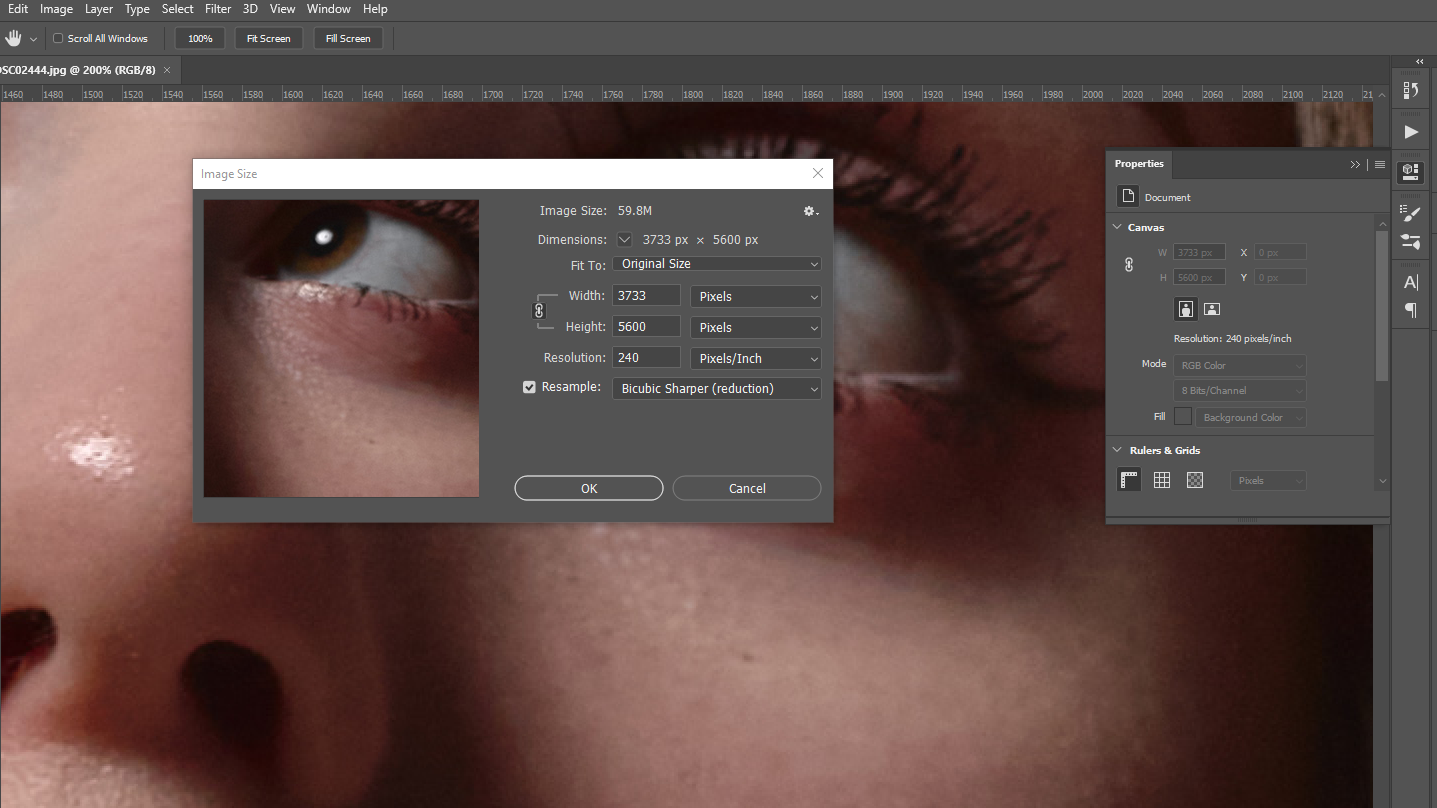Open the Resolution units dropdown
1437x808 pixels.
tap(756, 358)
